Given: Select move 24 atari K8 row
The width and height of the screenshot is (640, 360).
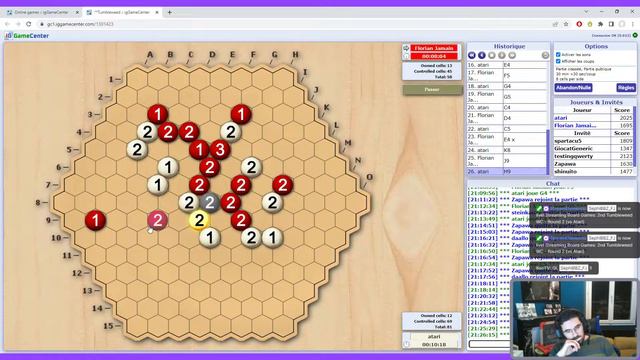Looking at the screenshot, I should tap(507, 150).
